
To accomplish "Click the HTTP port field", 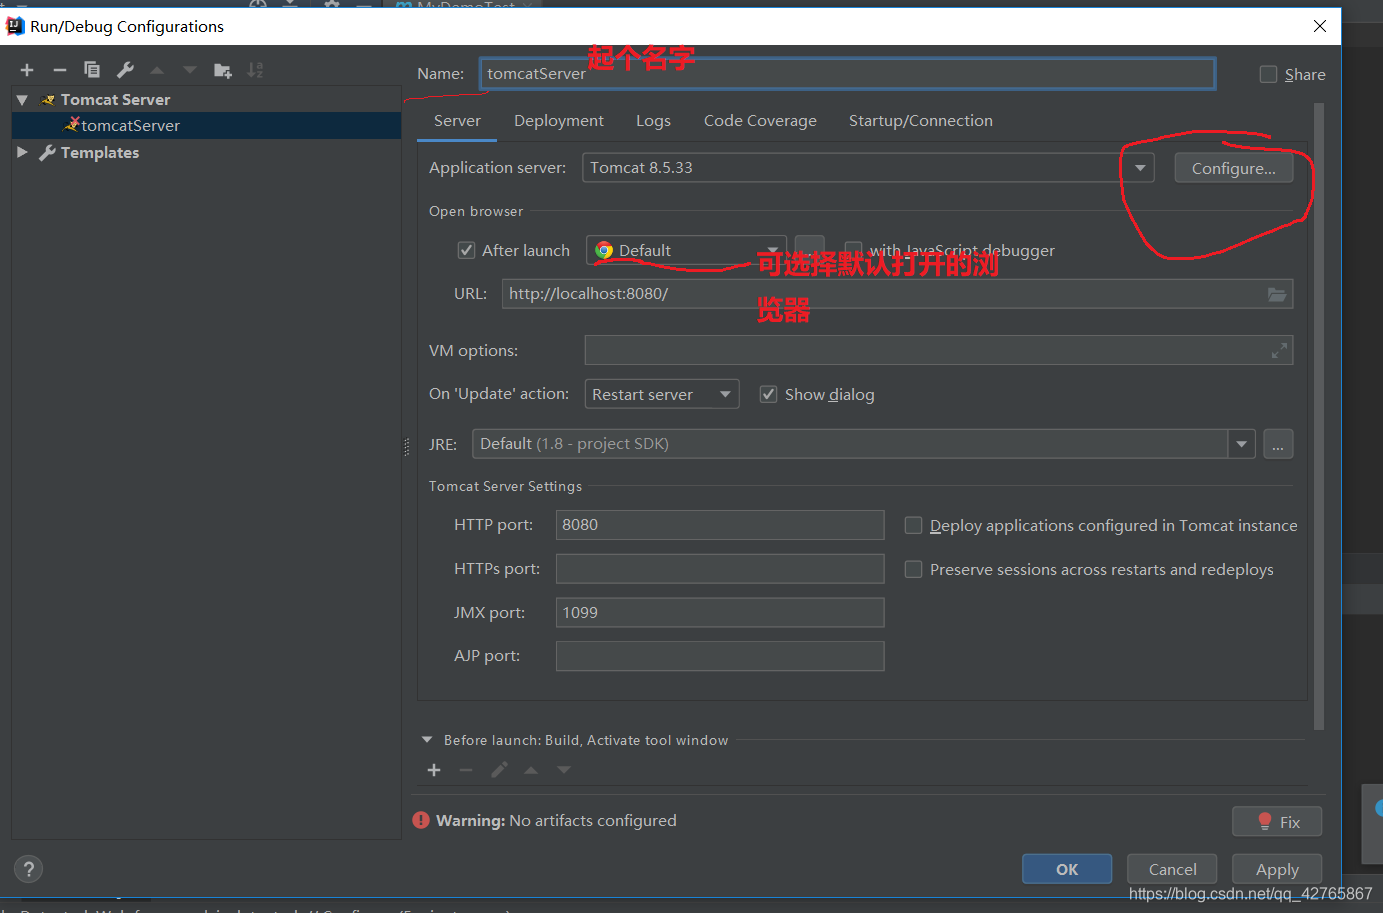I will tap(720, 525).
